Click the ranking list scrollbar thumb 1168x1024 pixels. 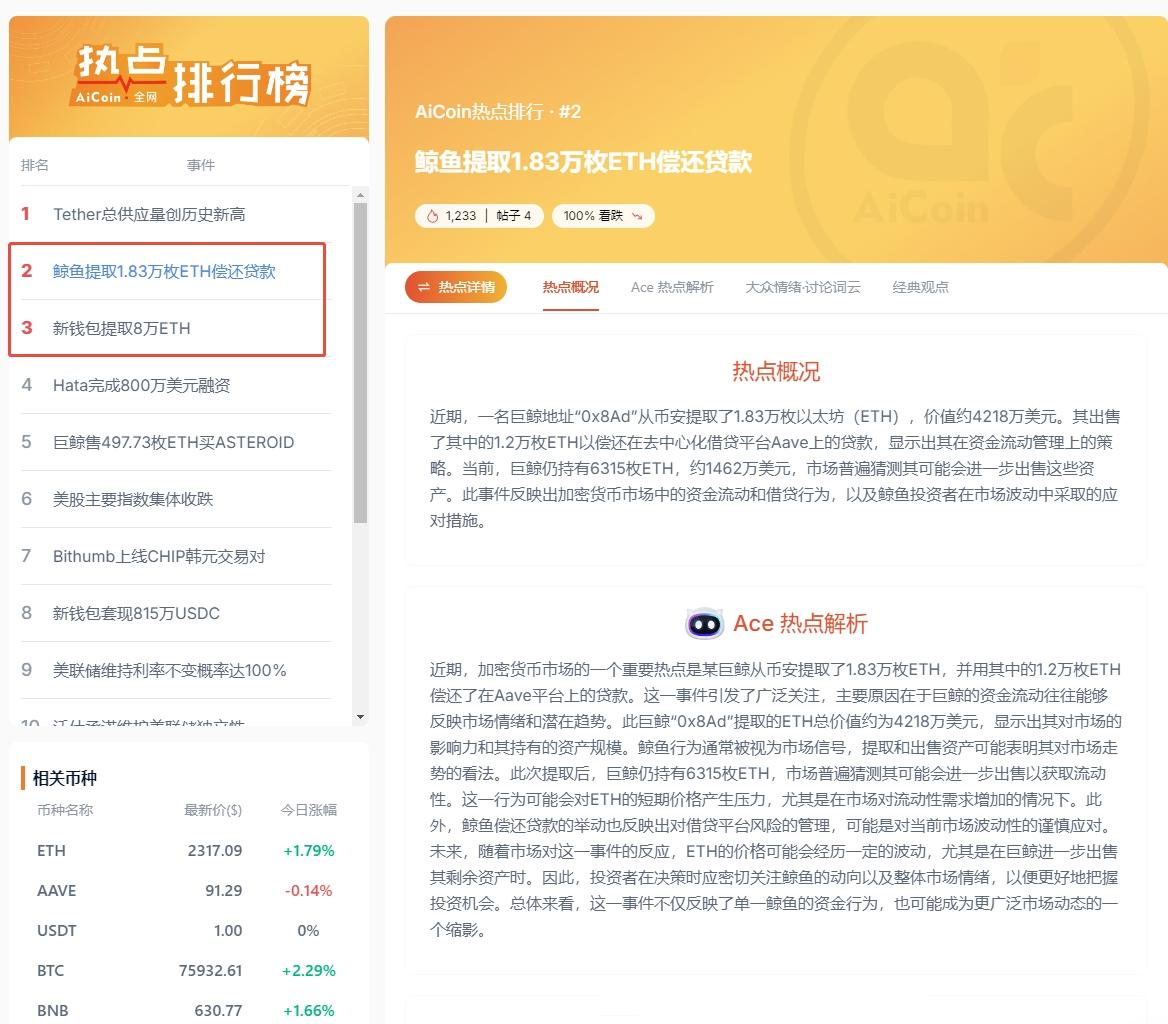point(361,363)
